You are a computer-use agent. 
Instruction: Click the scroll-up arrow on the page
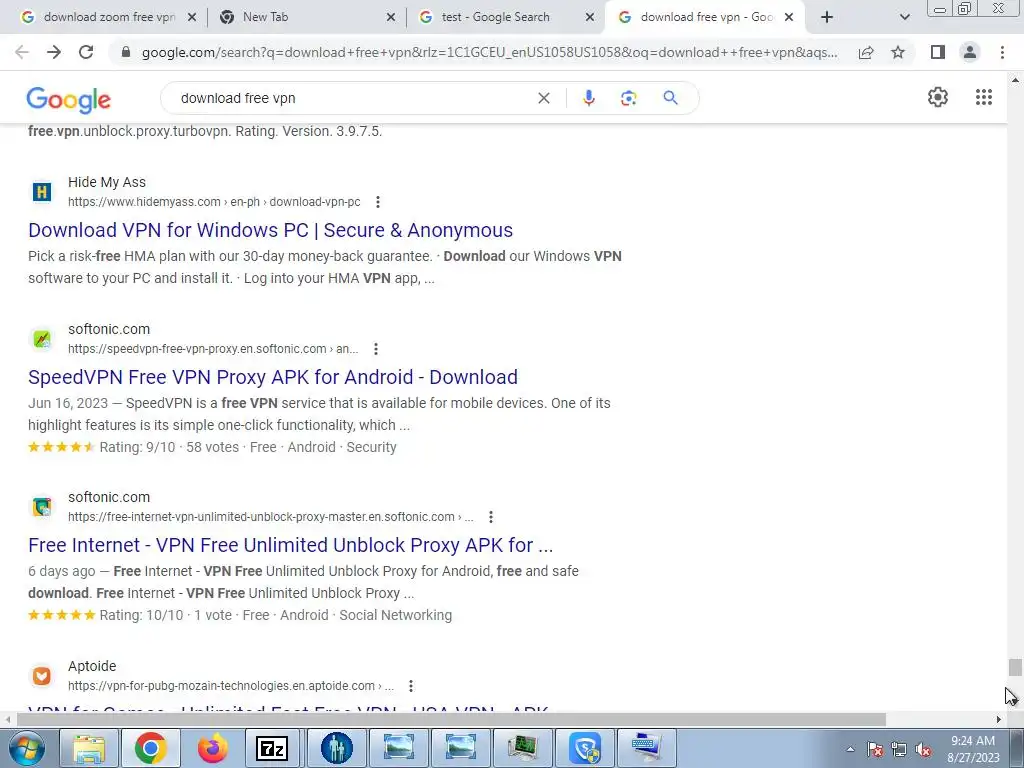(1014, 80)
